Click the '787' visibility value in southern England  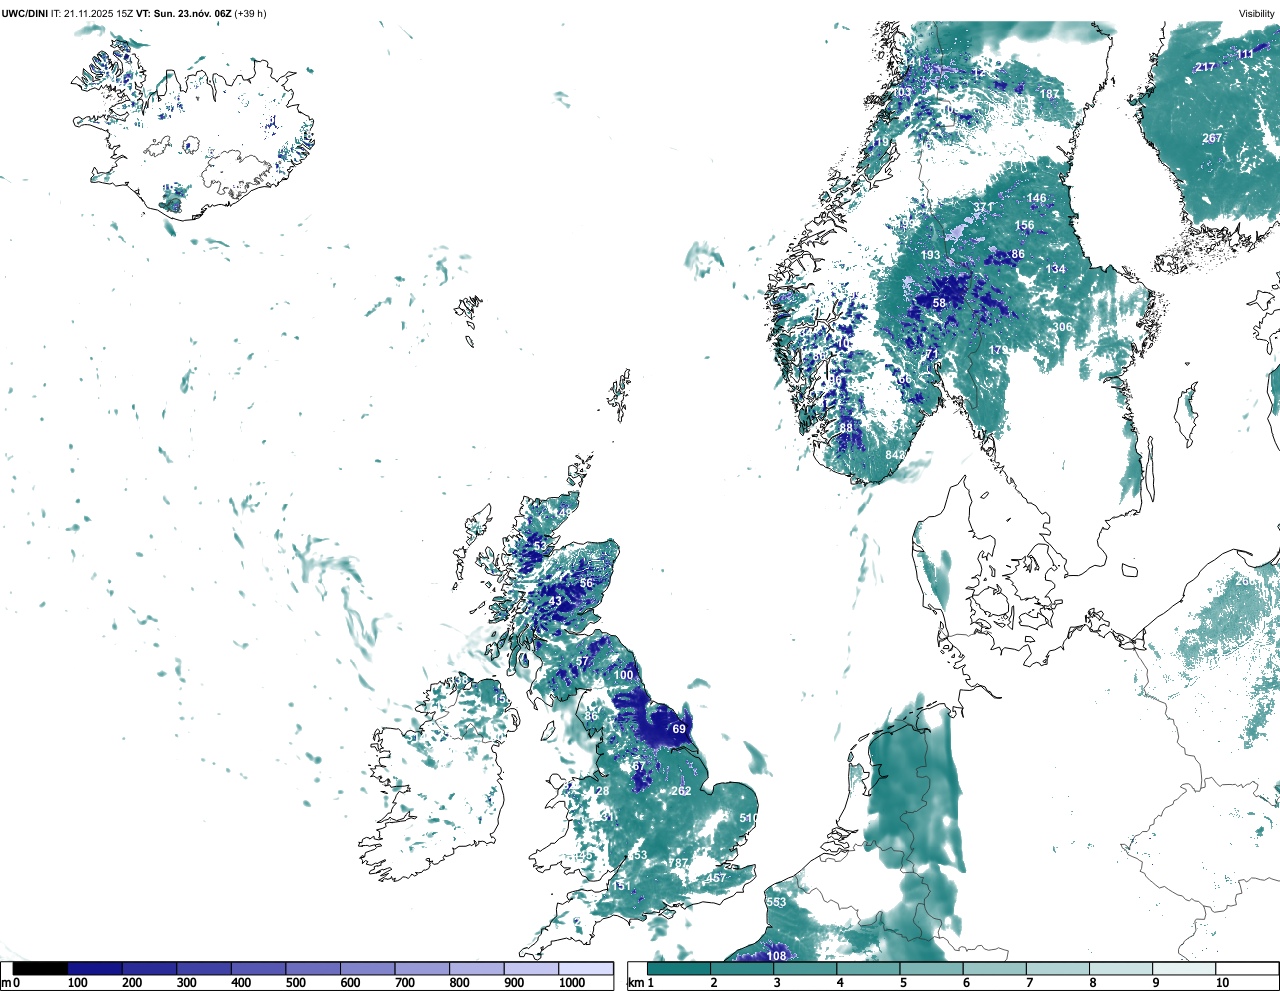pos(679,863)
